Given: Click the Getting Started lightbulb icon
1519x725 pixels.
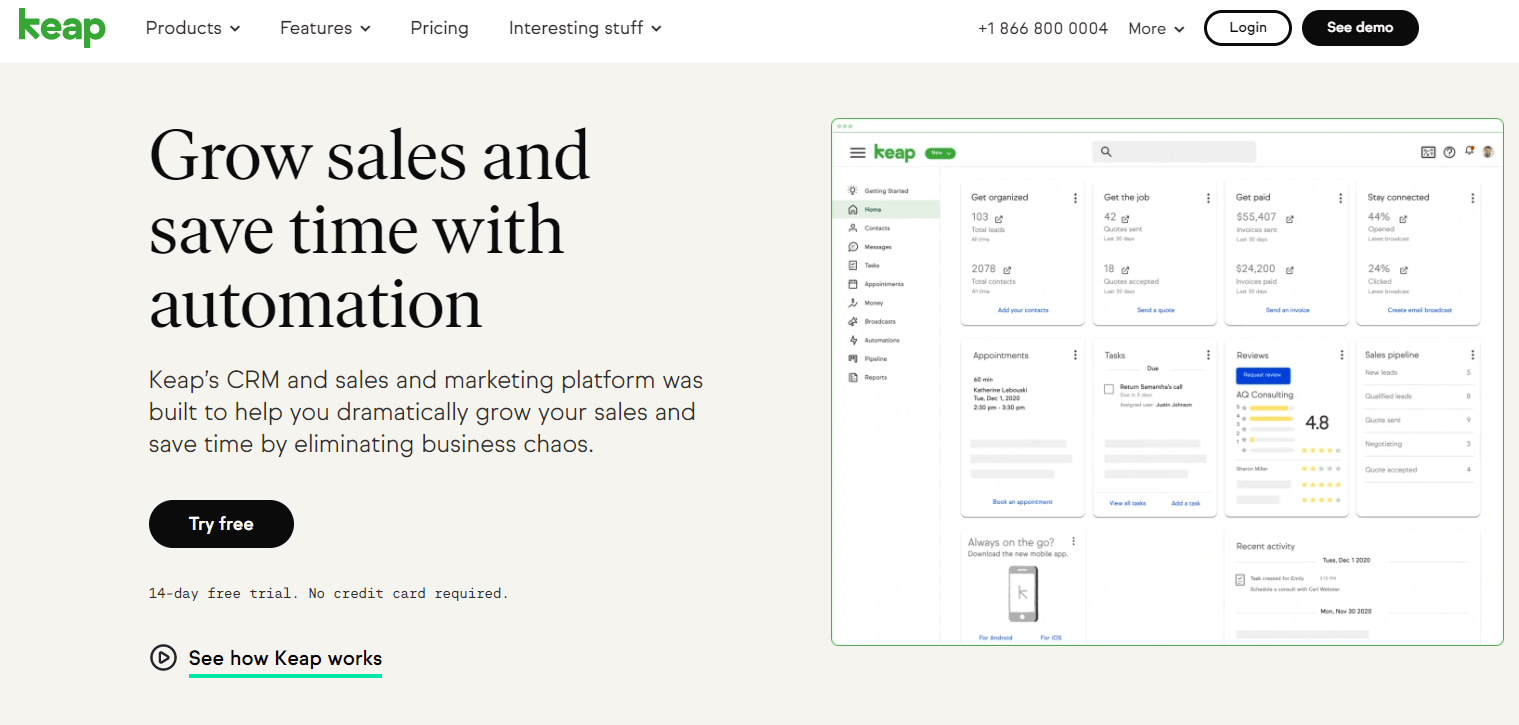Looking at the screenshot, I should (853, 190).
